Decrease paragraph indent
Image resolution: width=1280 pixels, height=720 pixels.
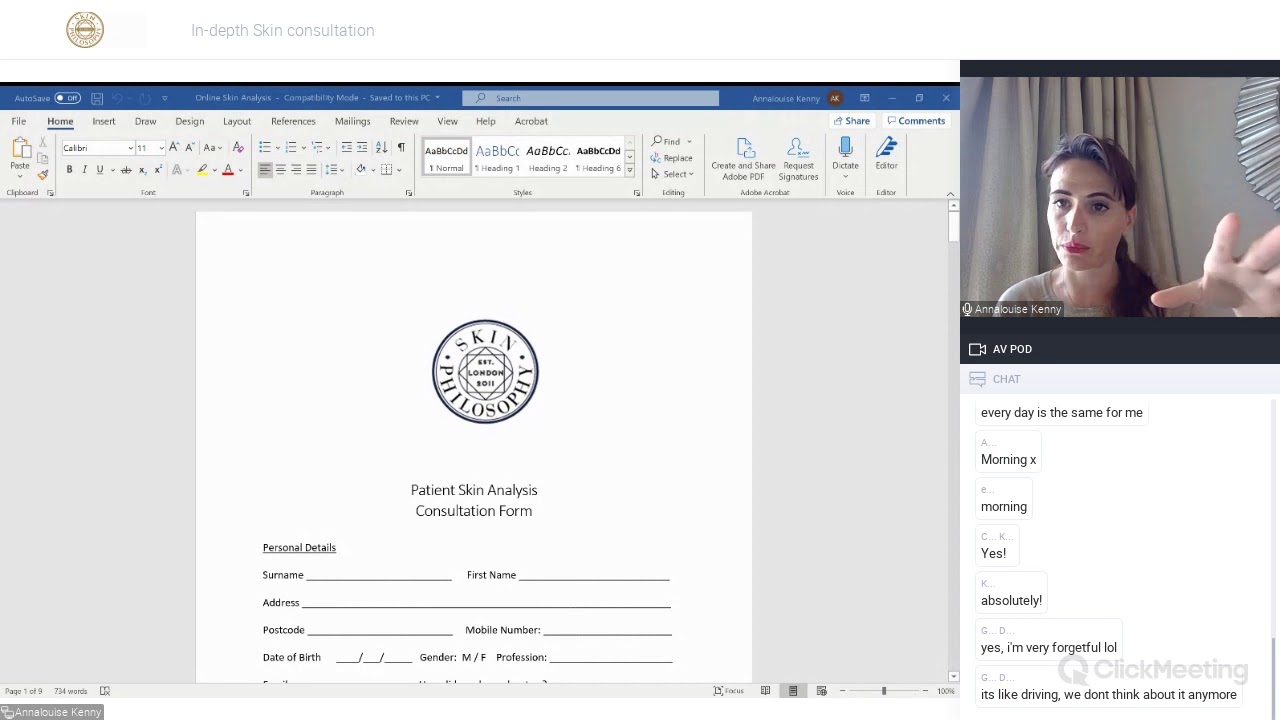tap(346, 148)
